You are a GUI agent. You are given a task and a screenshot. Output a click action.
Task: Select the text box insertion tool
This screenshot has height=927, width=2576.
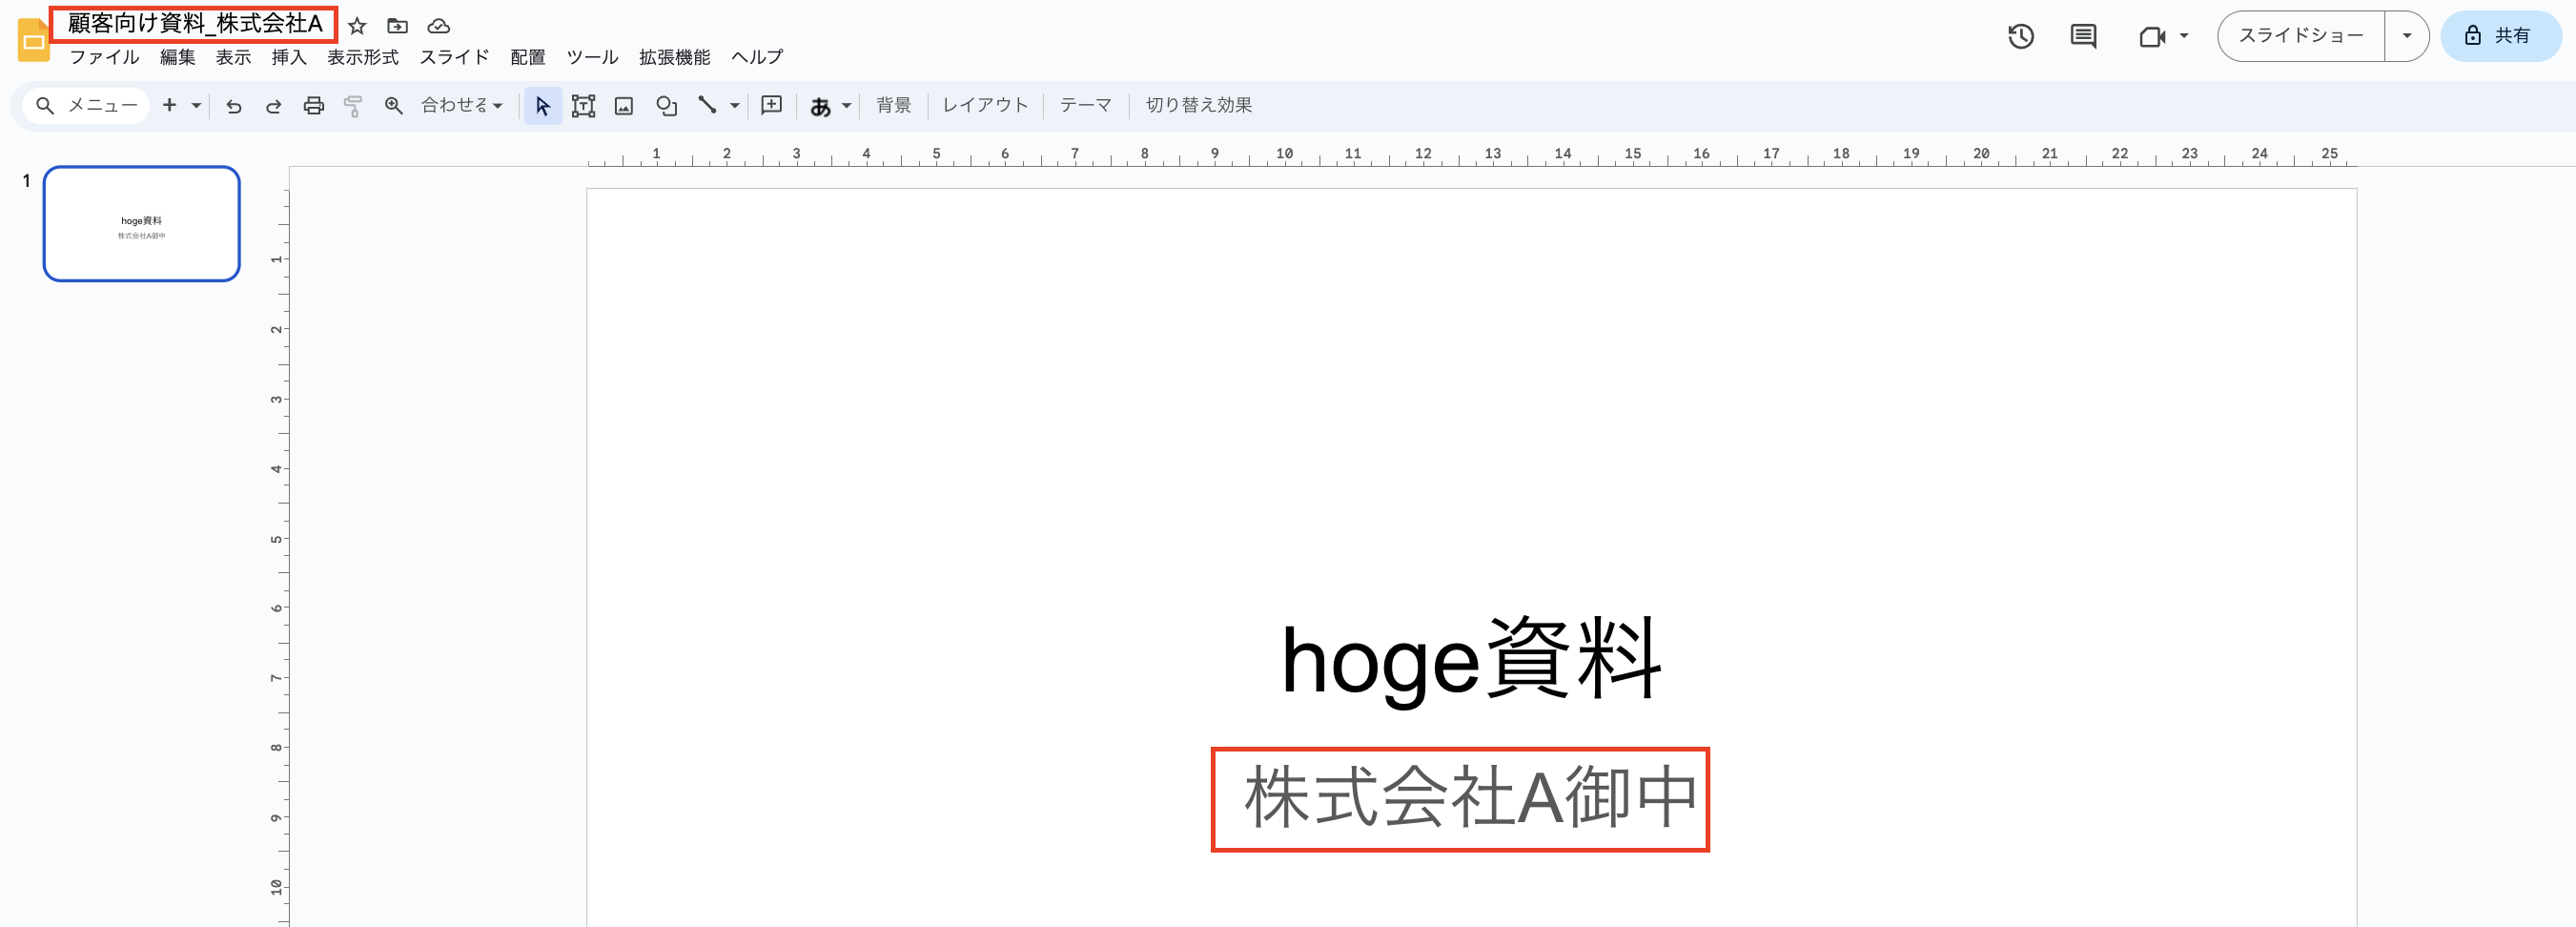click(583, 104)
